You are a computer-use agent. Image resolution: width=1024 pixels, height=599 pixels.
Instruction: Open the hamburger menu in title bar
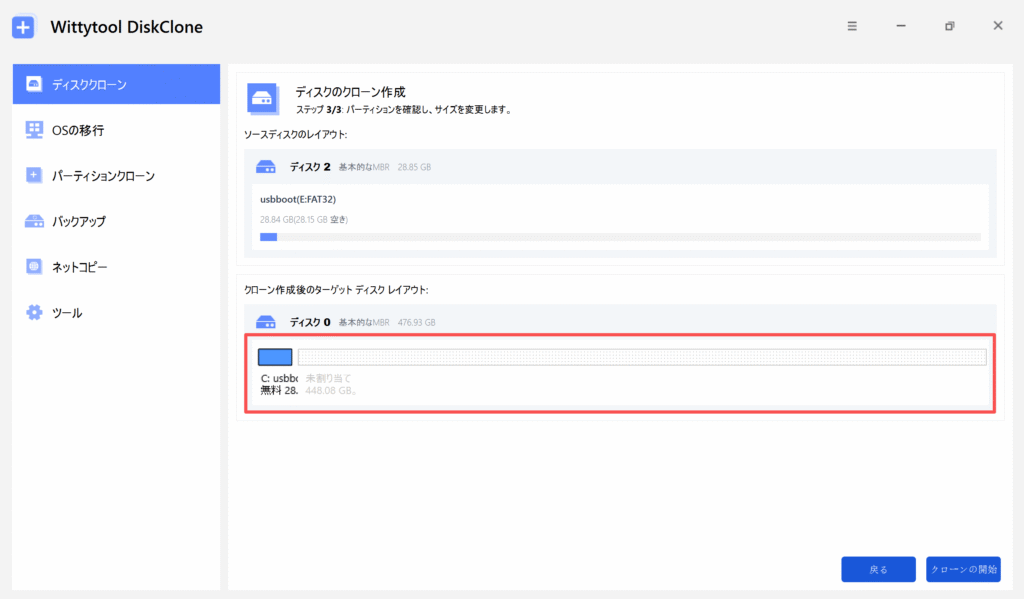pos(852,26)
